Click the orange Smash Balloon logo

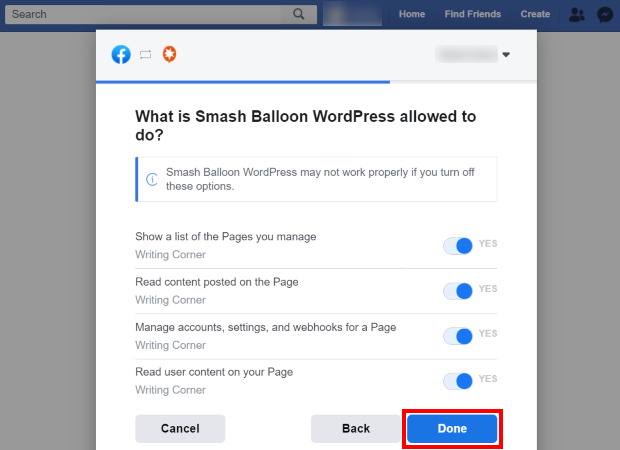[x=169, y=54]
